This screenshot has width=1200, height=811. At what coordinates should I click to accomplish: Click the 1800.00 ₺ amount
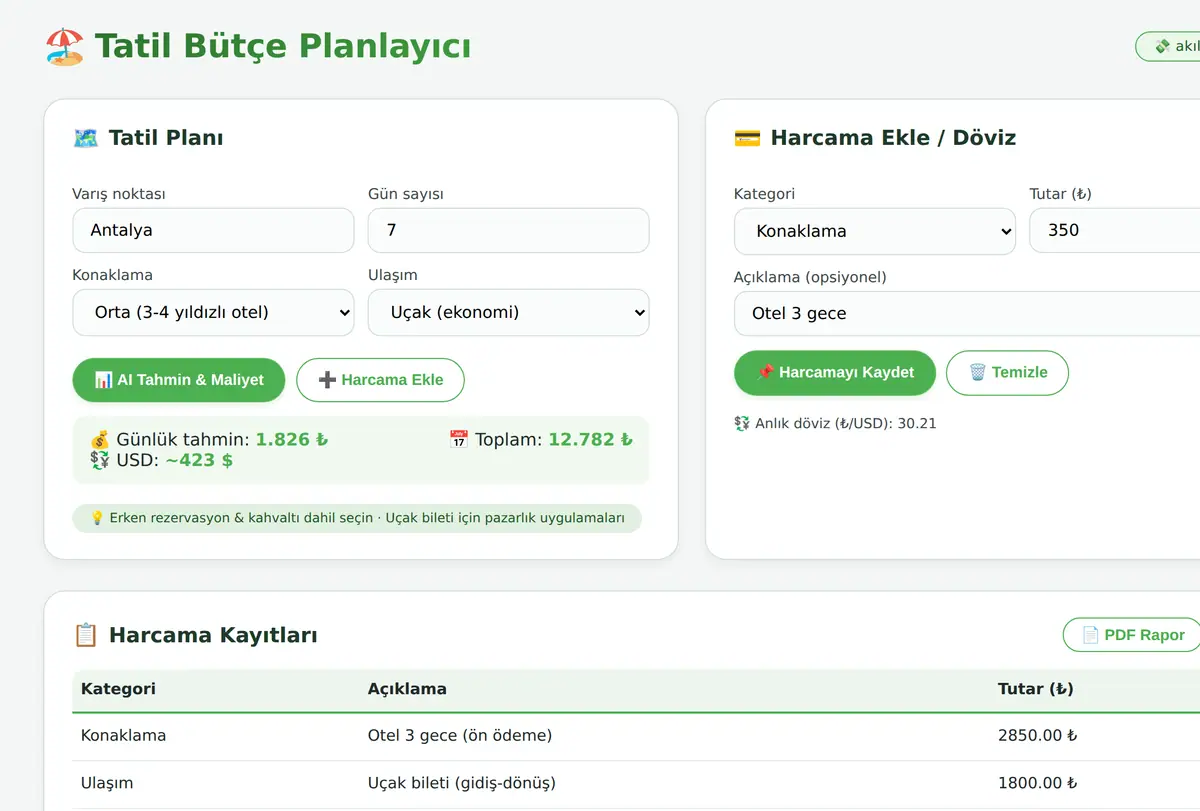coord(1037,783)
